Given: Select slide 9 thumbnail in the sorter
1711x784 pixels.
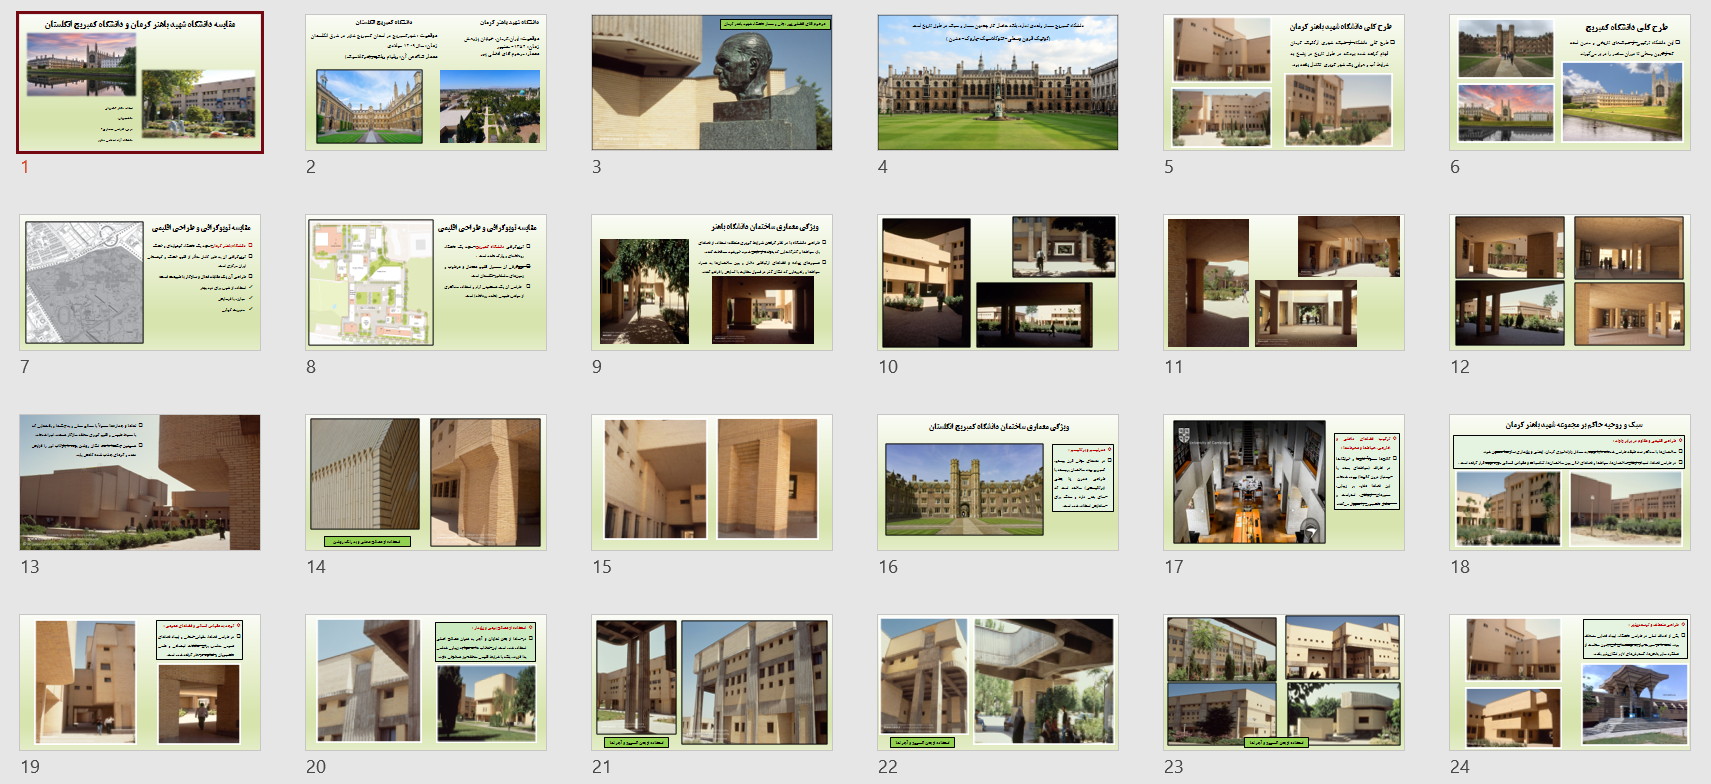Looking at the screenshot, I should (x=712, y=283).
